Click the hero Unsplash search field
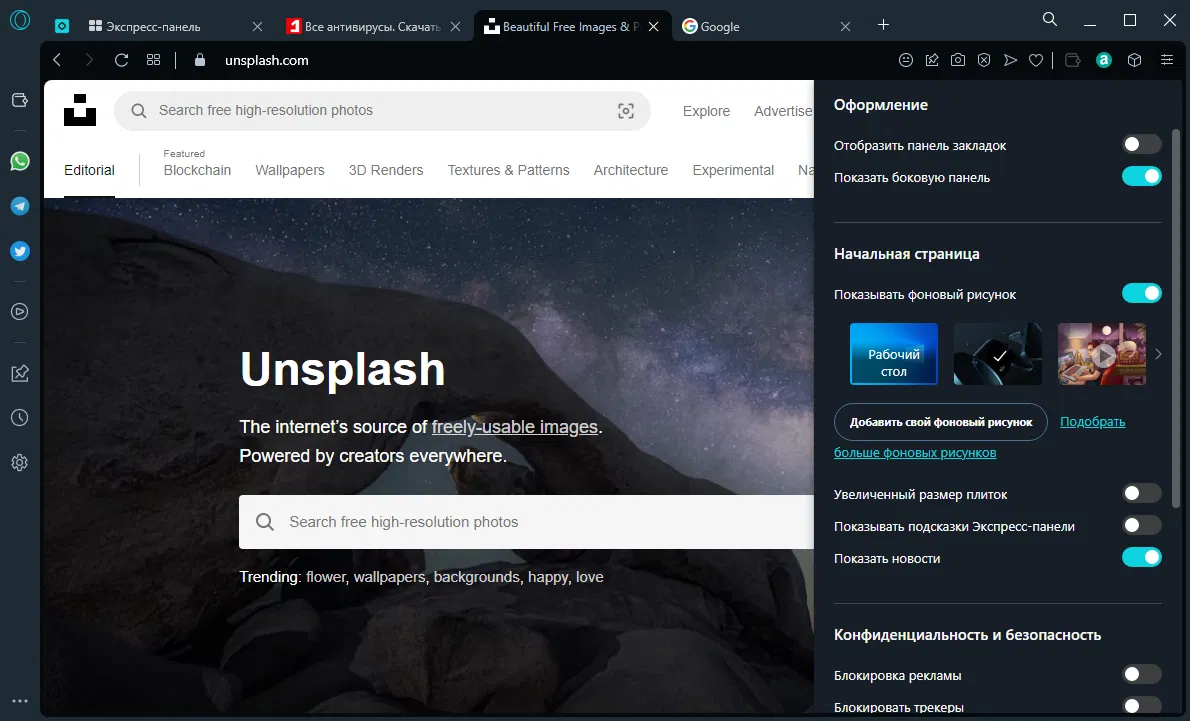The height and width of the screenshot is (721, 1190). 527,522
